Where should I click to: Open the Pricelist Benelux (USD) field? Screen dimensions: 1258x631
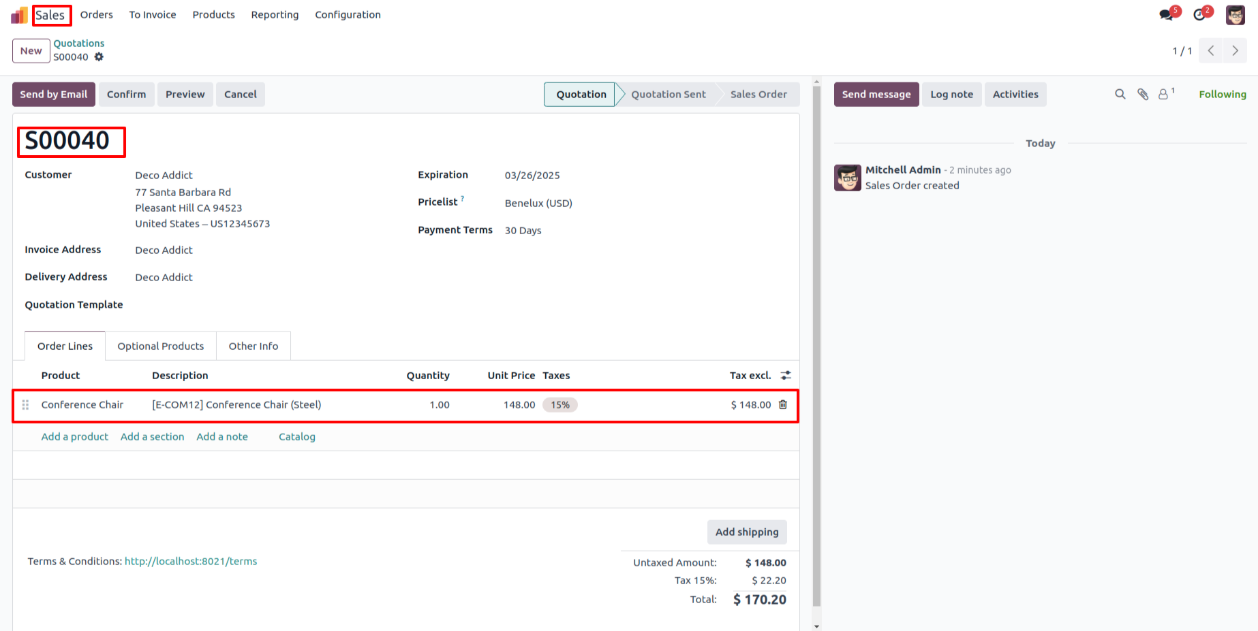click(538, 203)
